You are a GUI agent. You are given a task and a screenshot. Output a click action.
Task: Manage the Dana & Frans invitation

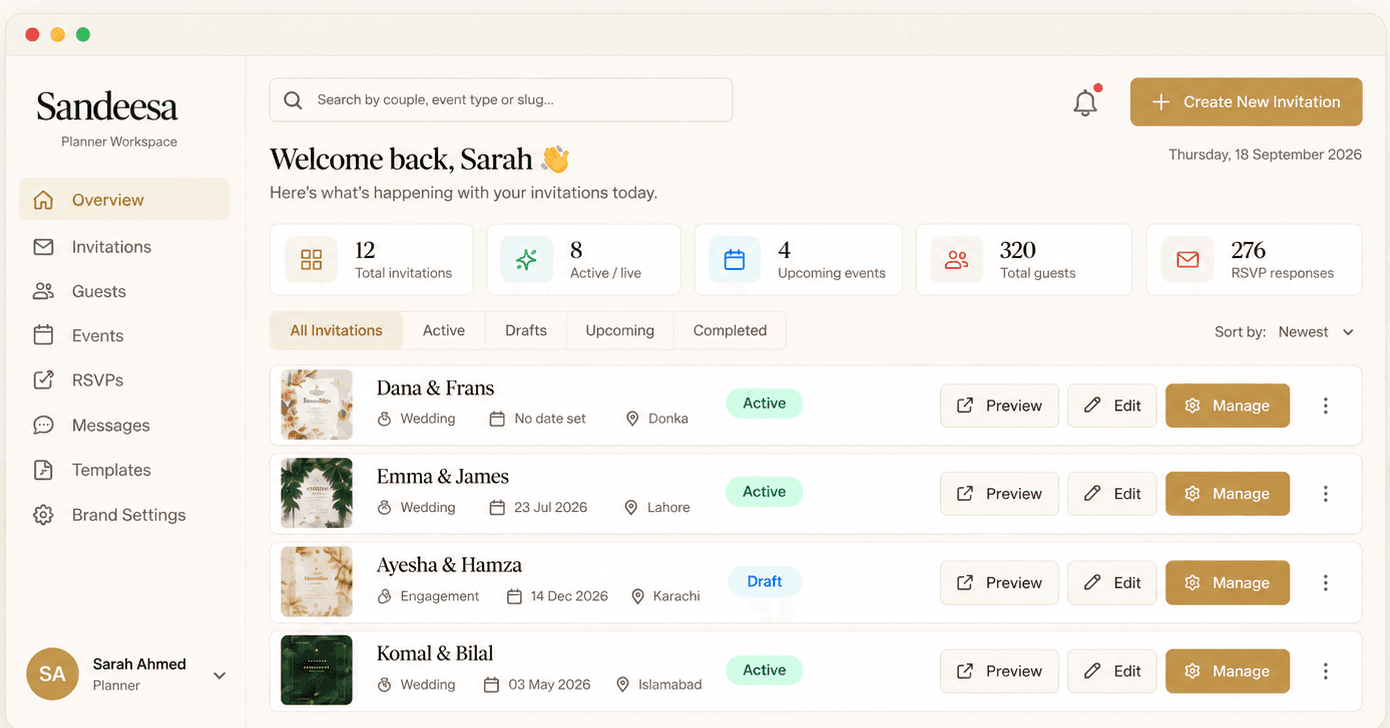click(x=1227, y=406)
